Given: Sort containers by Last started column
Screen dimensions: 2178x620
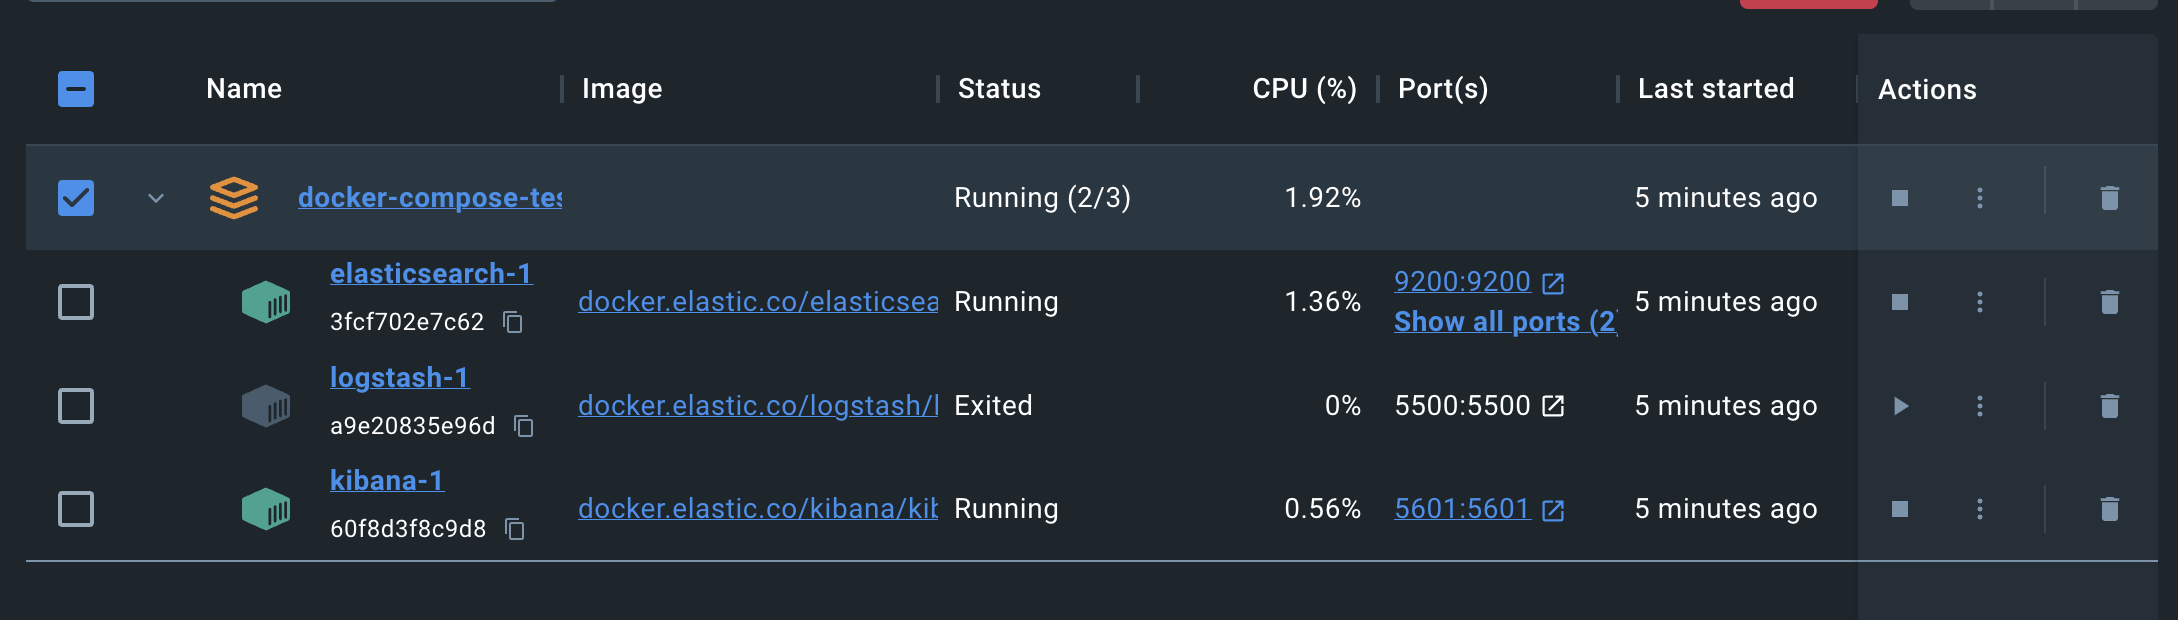Looking at the screenshot, I should tap(1715, 89).
